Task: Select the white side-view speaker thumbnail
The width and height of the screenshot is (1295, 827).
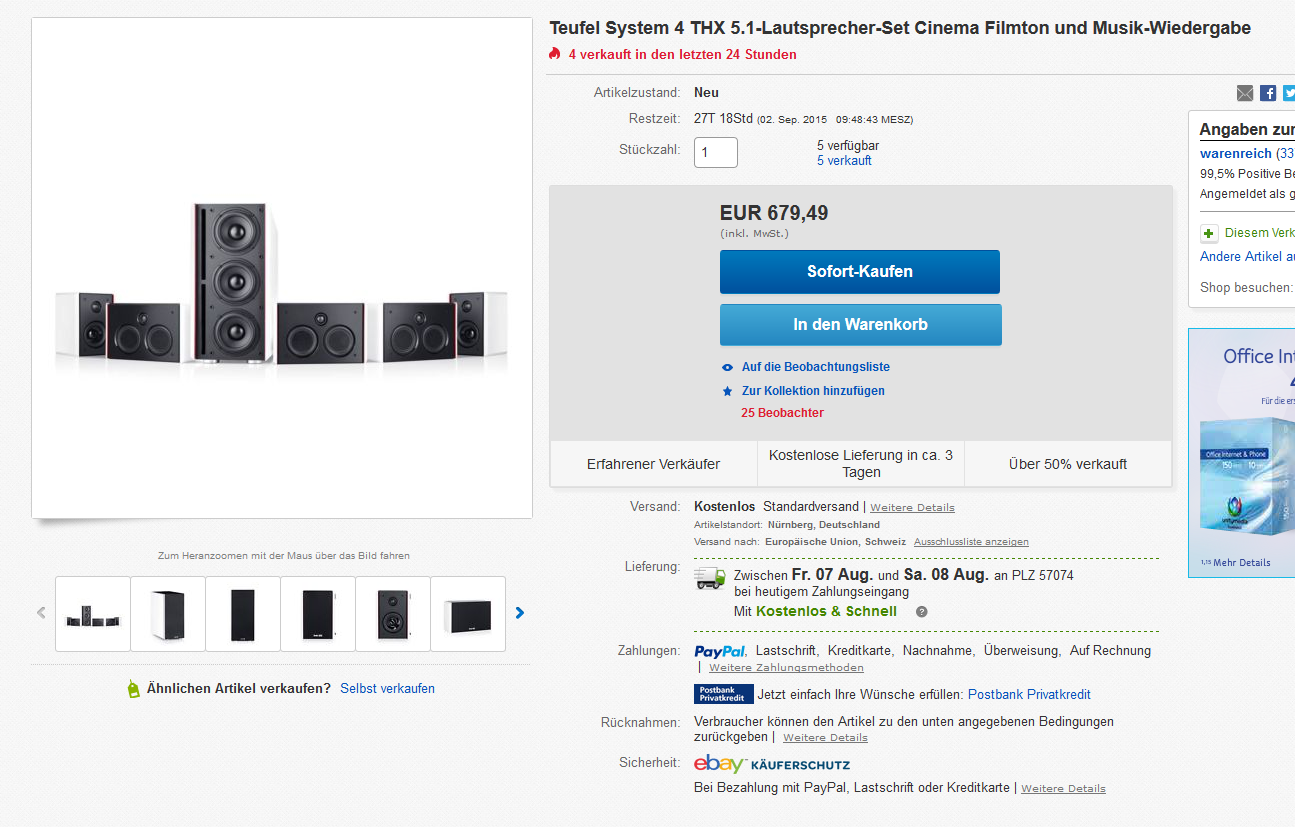Action: coord(168,614)
